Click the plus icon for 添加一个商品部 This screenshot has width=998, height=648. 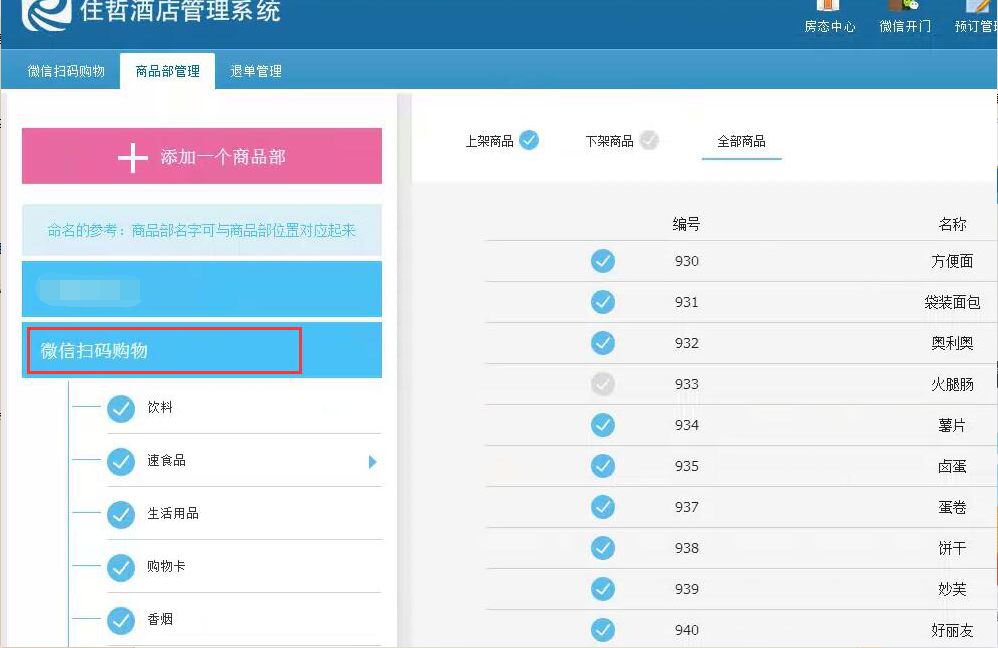pos(133,158)
